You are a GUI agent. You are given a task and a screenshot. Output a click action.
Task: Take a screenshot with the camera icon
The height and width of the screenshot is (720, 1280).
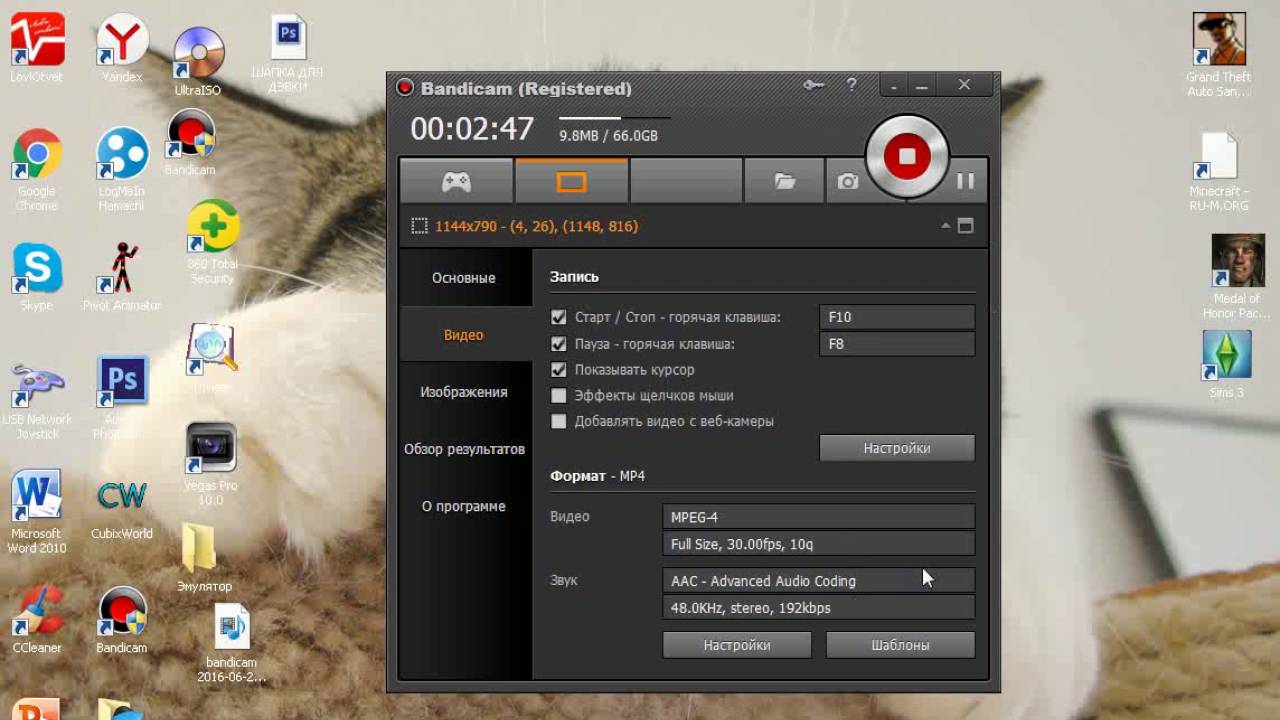848,181
